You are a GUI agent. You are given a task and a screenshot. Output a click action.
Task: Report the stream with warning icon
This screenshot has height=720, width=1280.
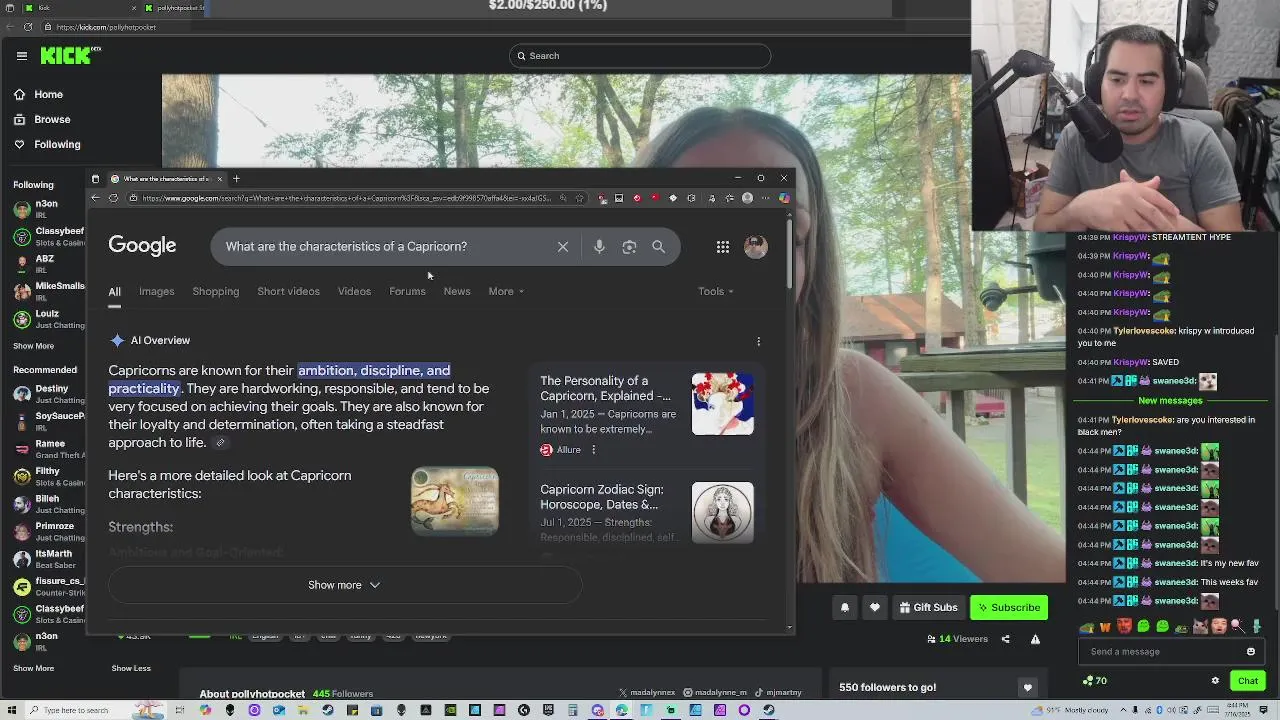point(1035,639)
